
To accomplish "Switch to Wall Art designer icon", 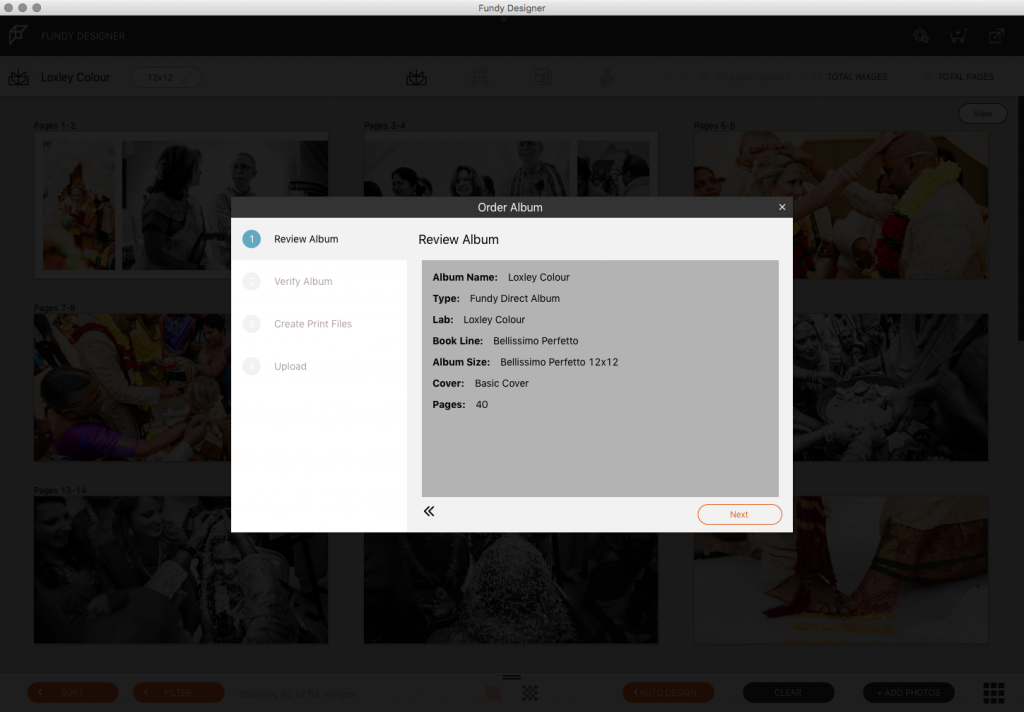I will (480, 77).
